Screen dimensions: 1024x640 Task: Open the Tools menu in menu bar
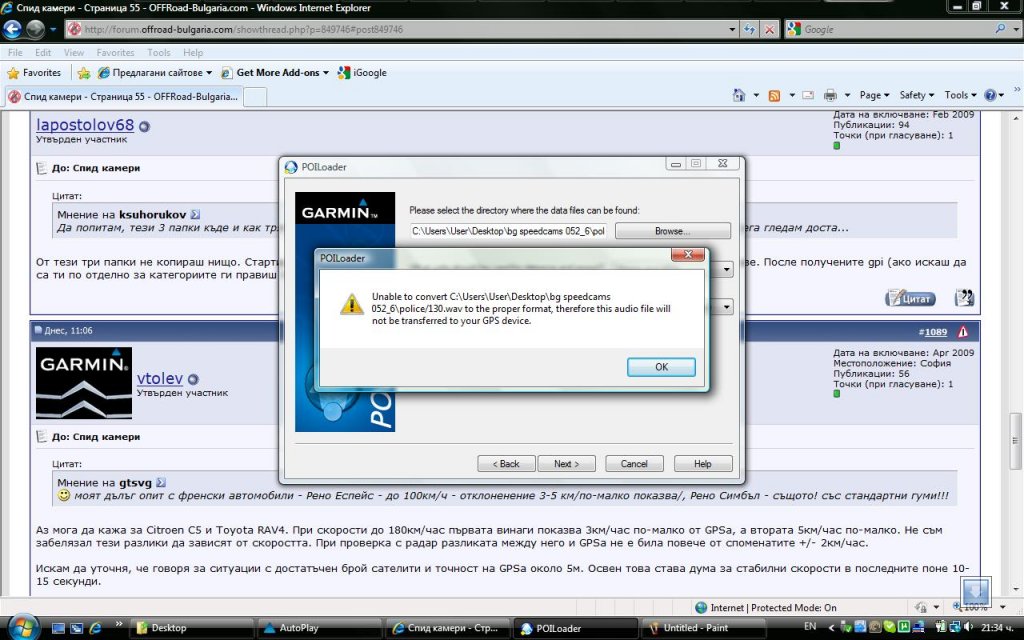click(x=159, y=52)
